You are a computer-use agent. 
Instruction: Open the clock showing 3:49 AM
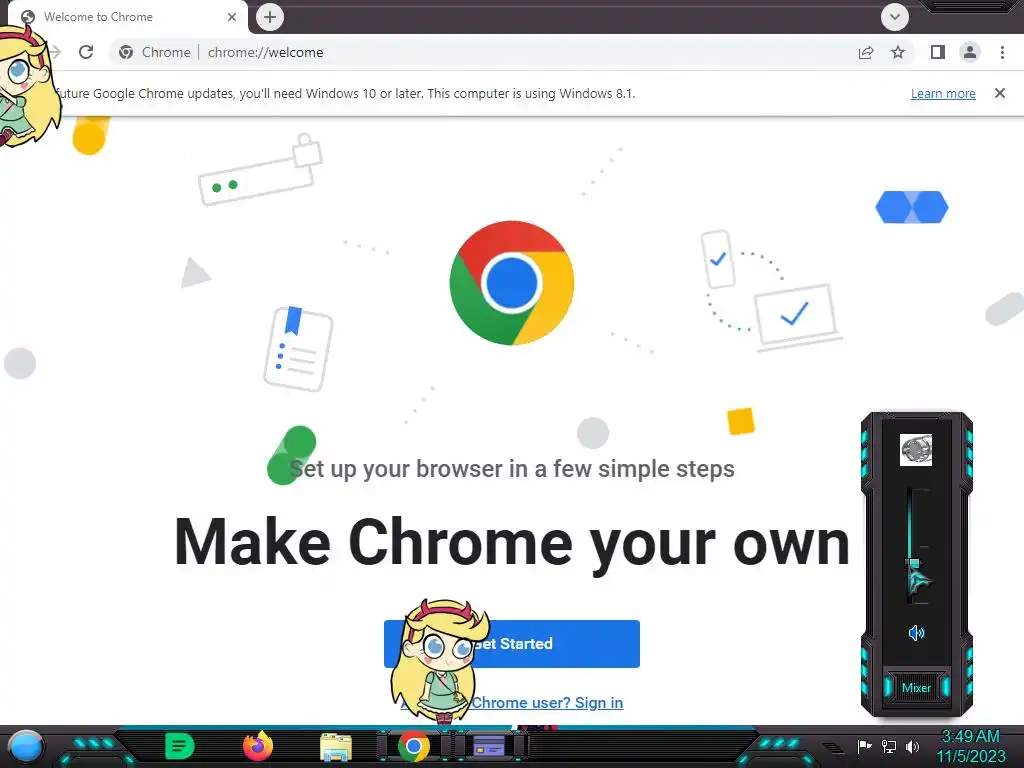coord(970,746)
